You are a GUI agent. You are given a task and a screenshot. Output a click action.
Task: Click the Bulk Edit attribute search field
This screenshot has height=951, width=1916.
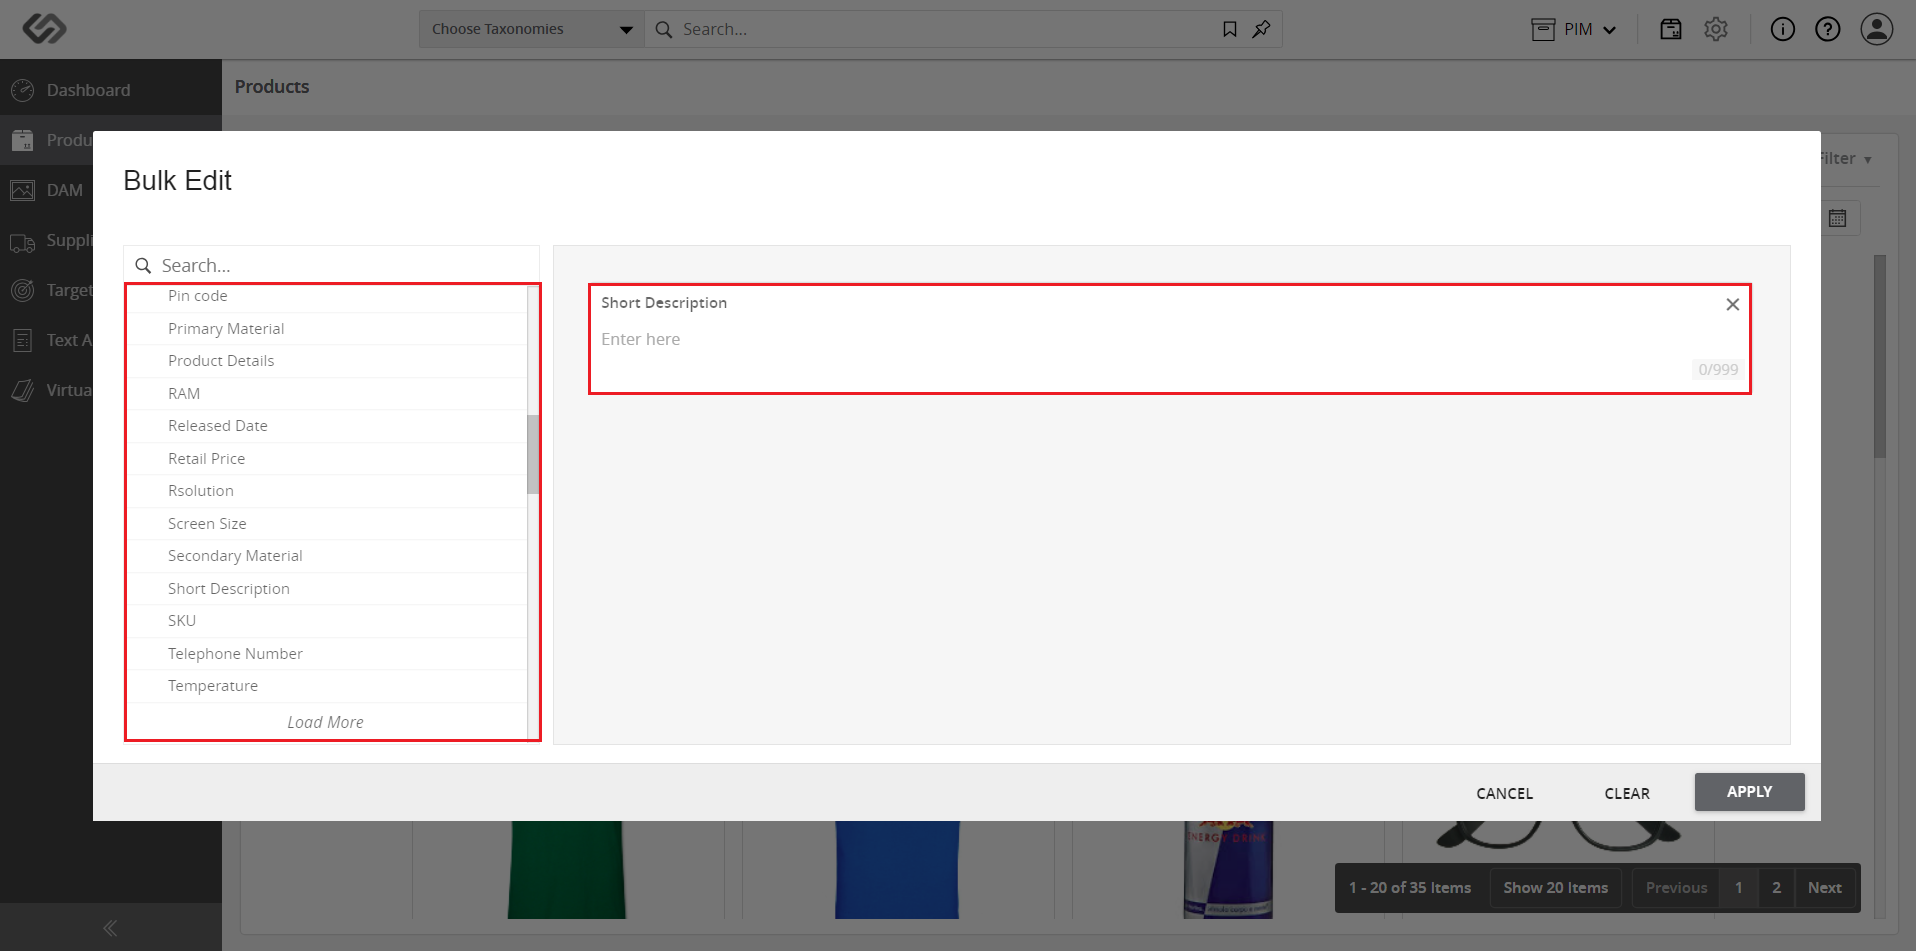332,265
